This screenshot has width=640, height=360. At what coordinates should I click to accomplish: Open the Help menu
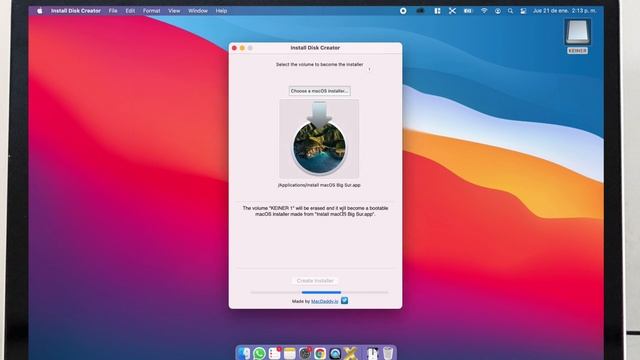(221, 11)
